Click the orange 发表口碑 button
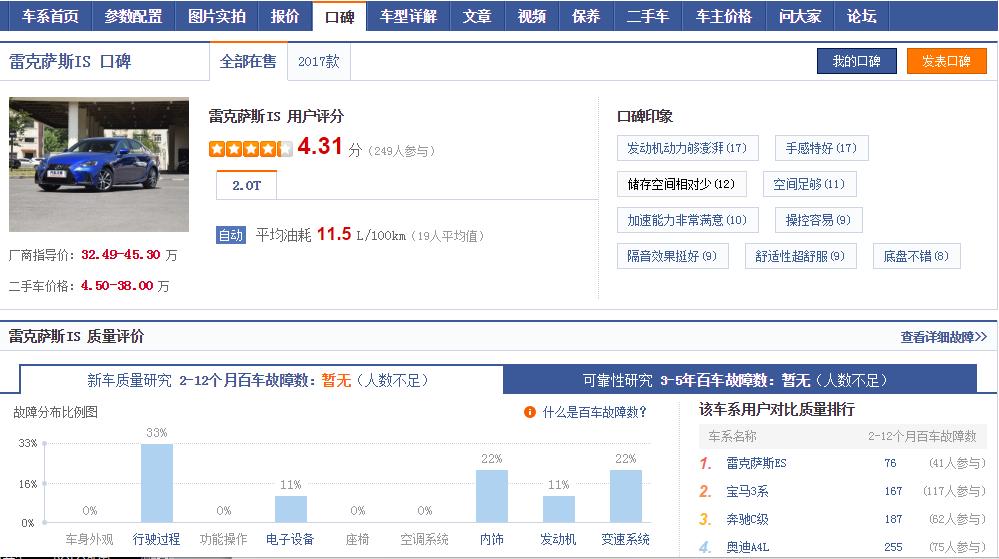The width and height of the screenshot is (999, 559). [x=947, y=61]
